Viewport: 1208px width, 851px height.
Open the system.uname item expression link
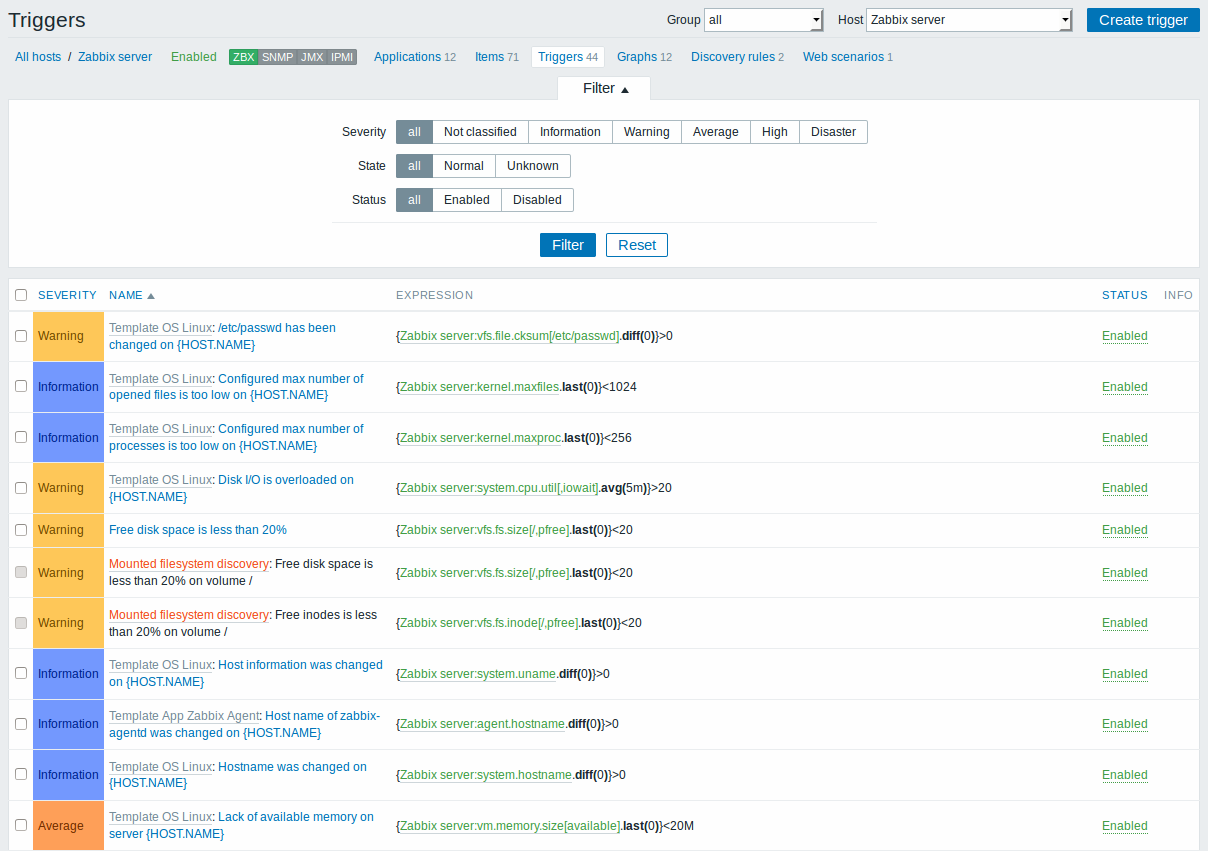click(477, 674)
